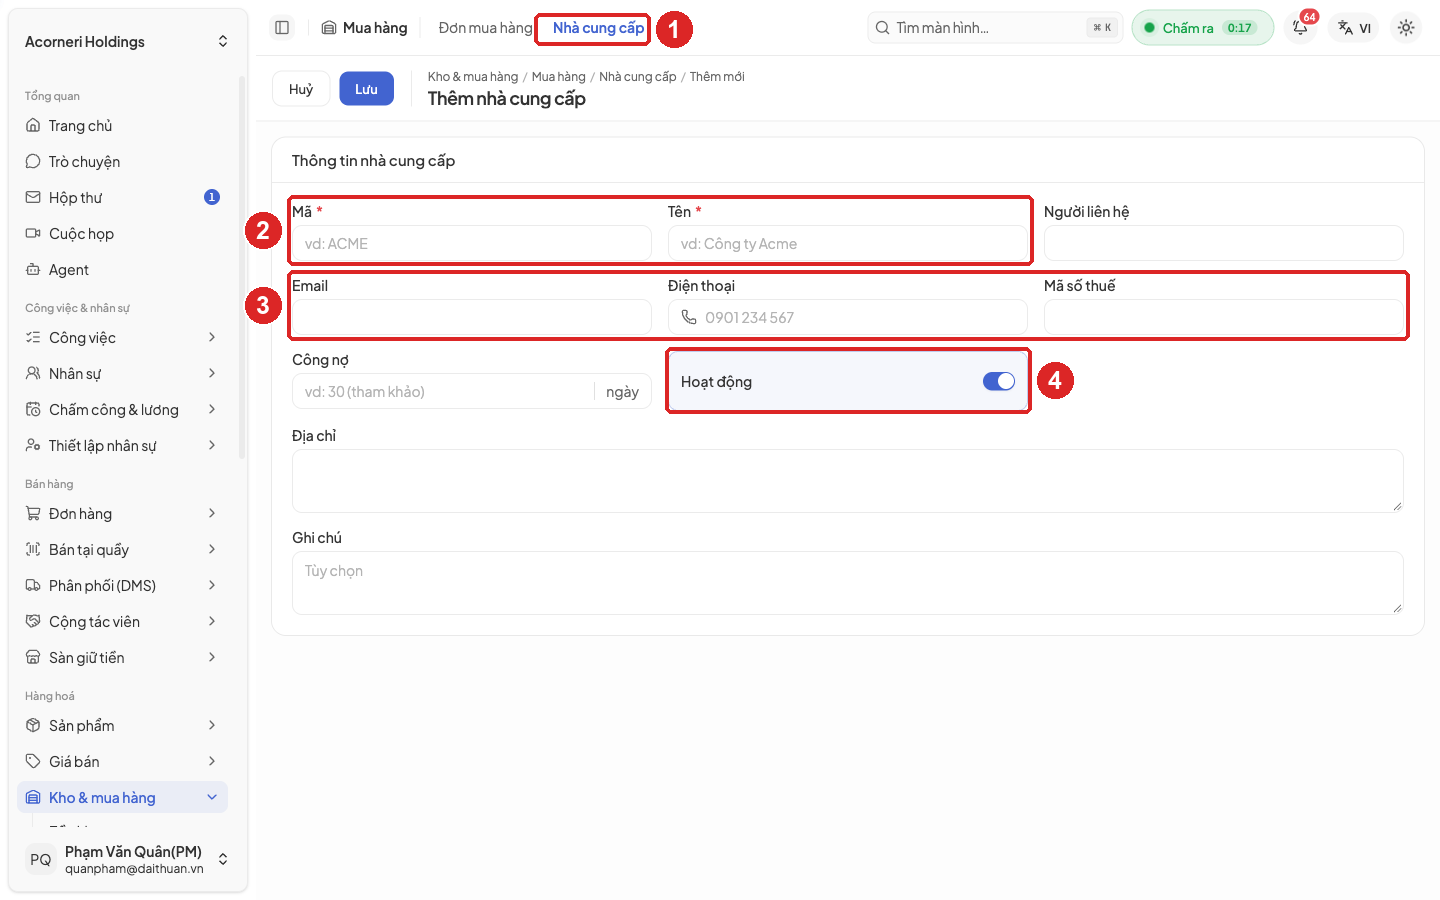Expand Cộng tác viên menu
Viewport: 1440px width, 900px height.
click(122, 622)
